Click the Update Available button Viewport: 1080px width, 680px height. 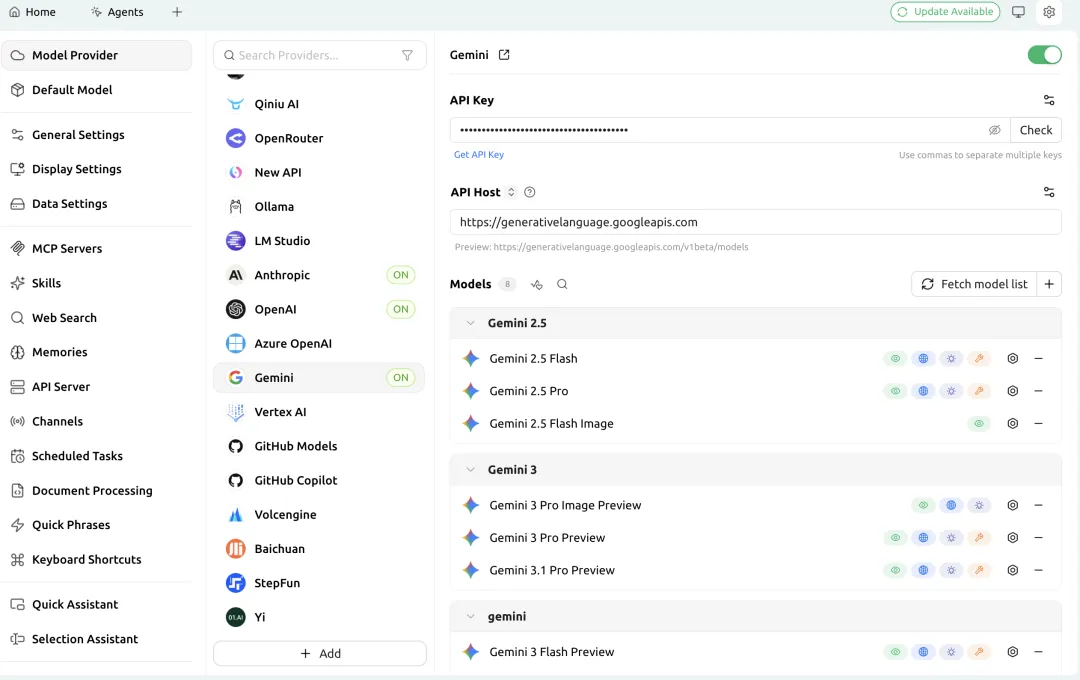coord(945,12)
